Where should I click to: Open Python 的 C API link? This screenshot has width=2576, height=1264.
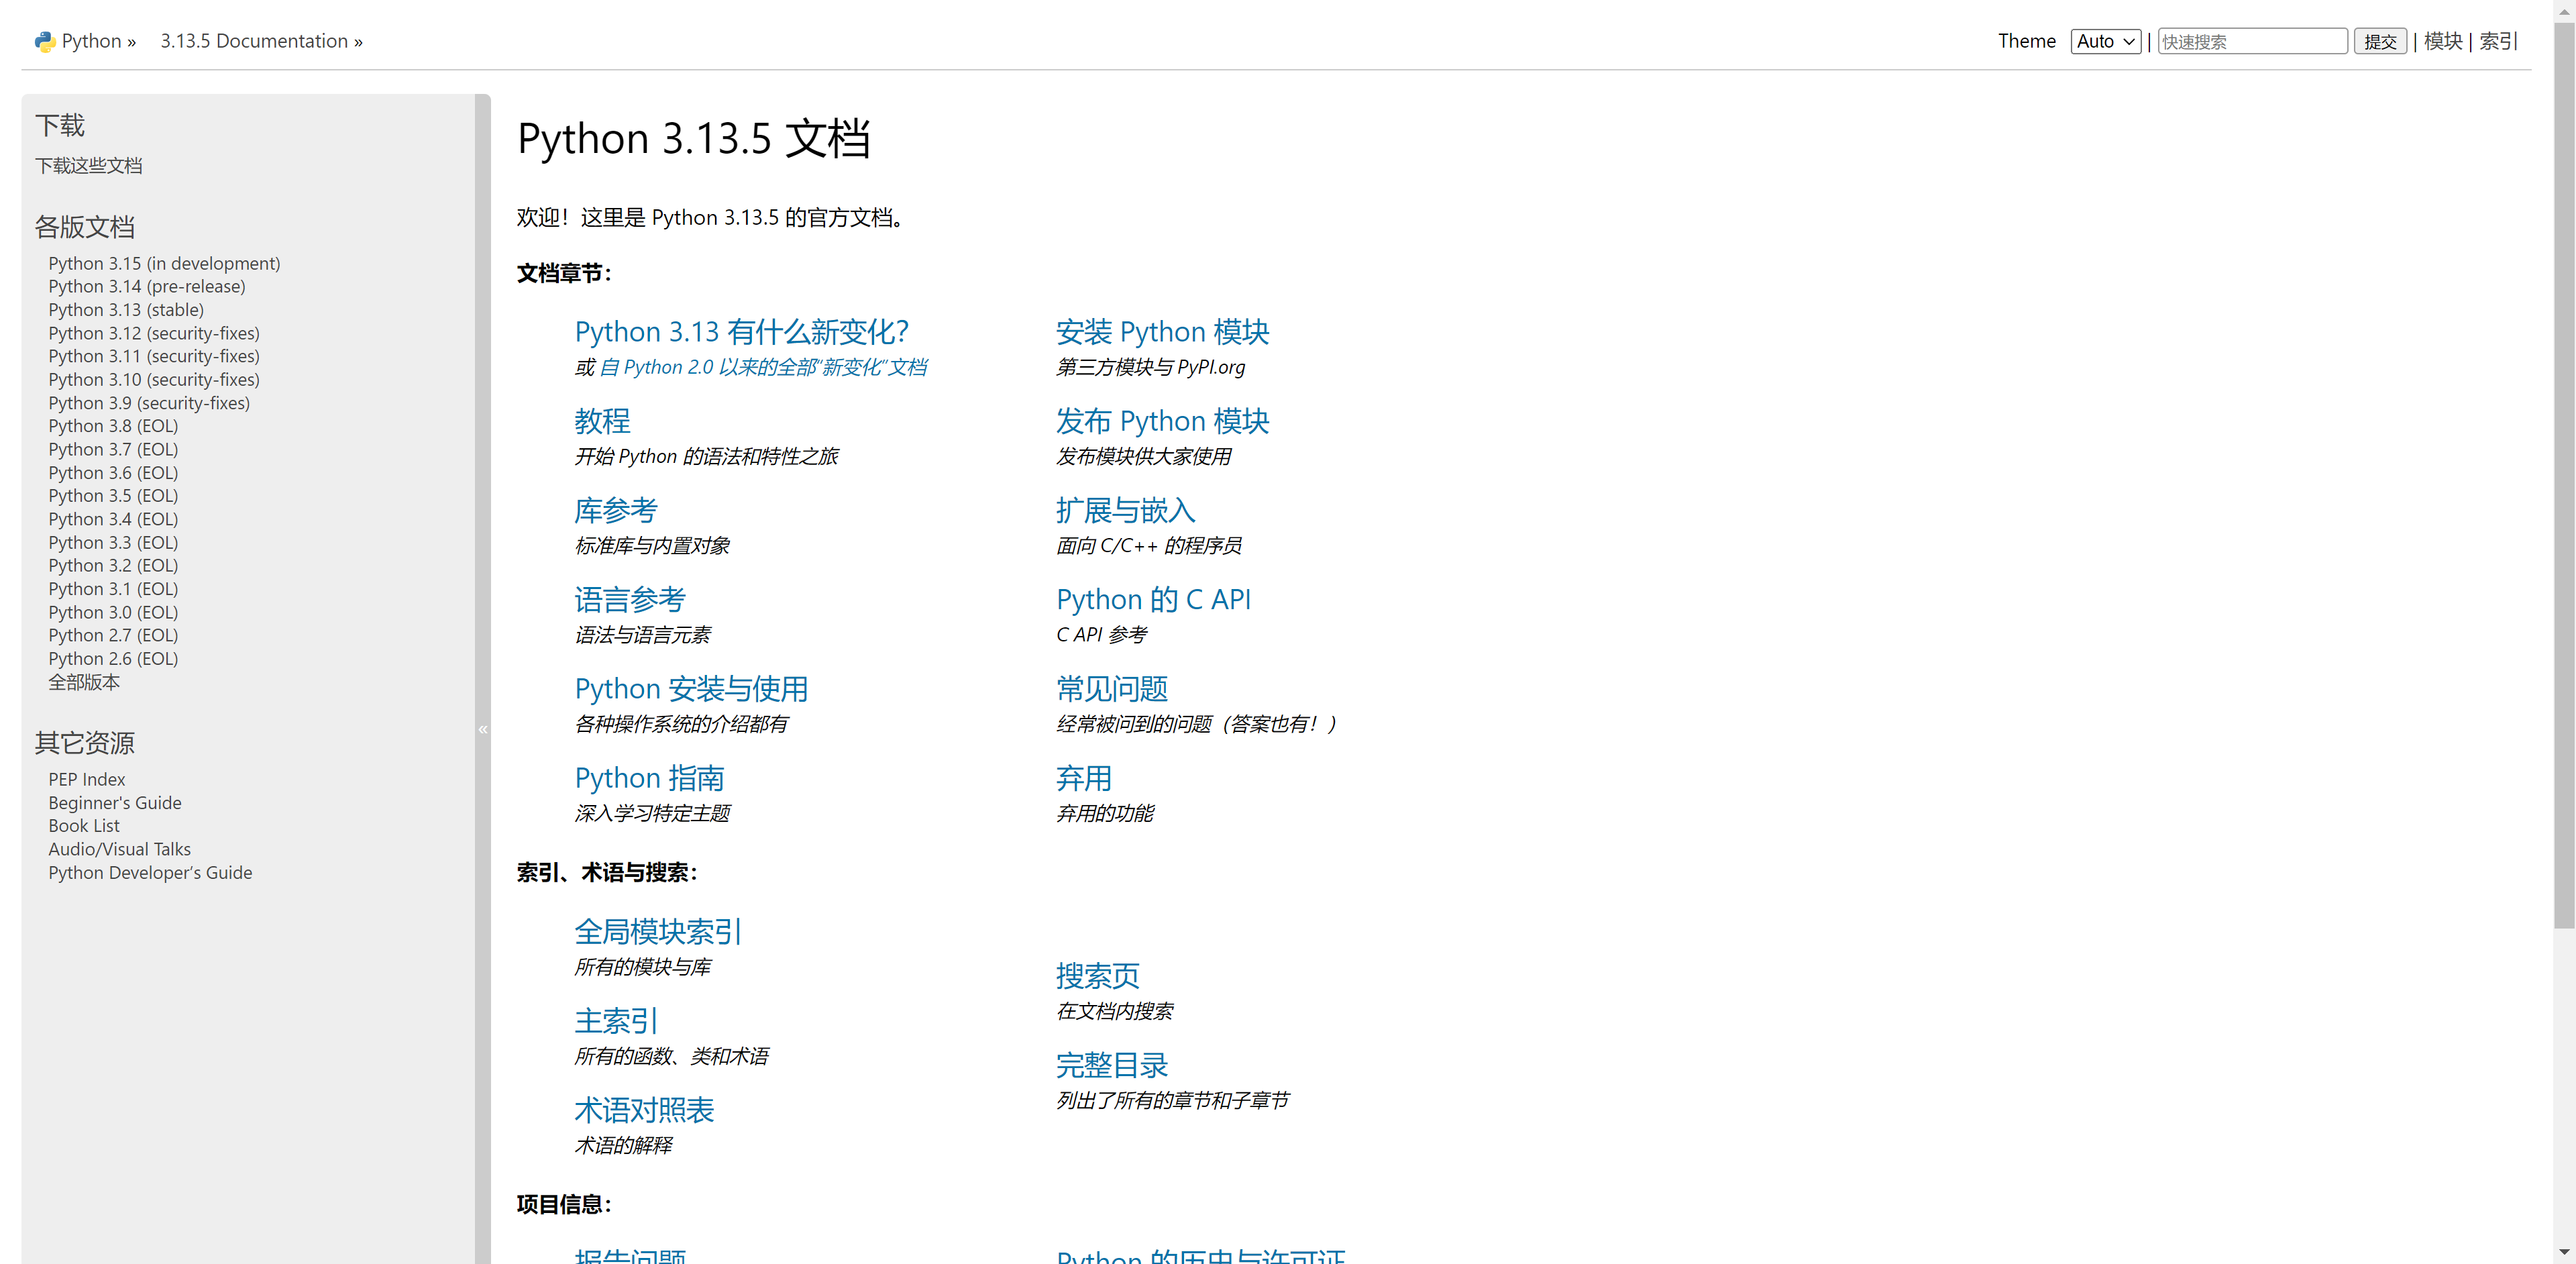(1154, 599)
